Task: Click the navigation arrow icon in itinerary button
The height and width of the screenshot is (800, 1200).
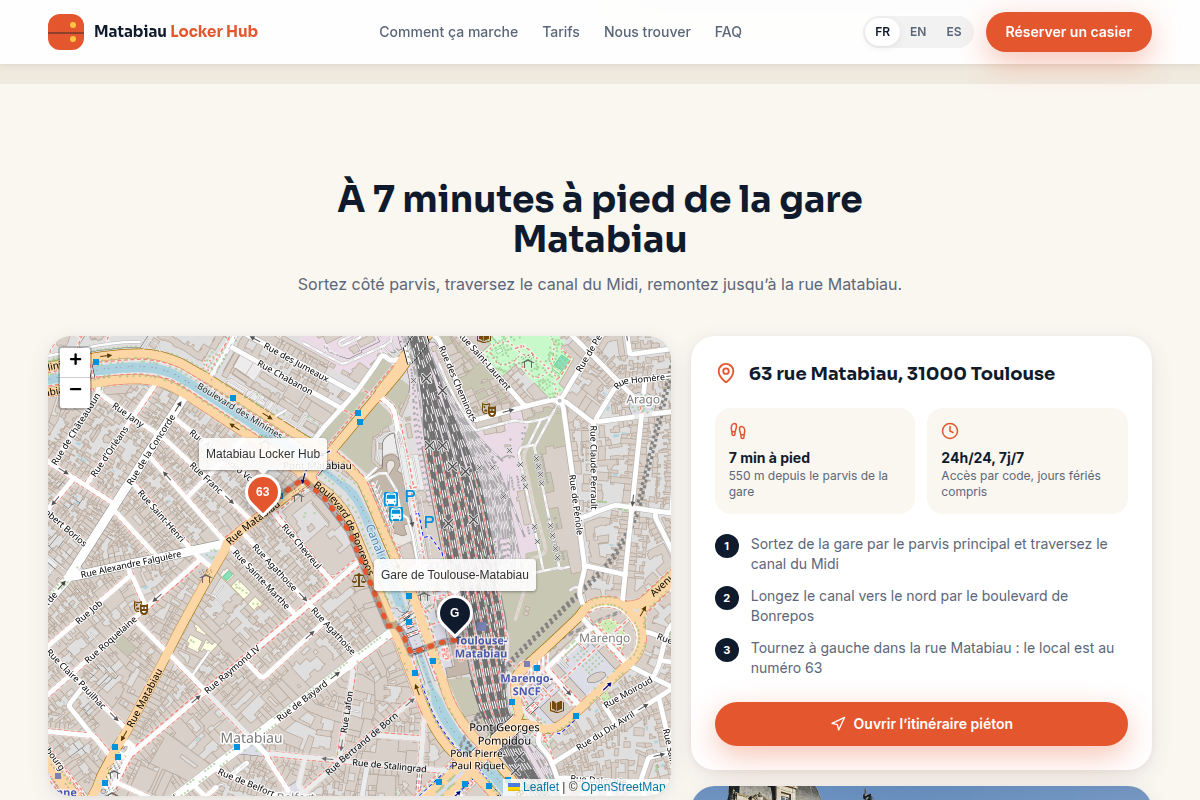Action: coord(838,724)
